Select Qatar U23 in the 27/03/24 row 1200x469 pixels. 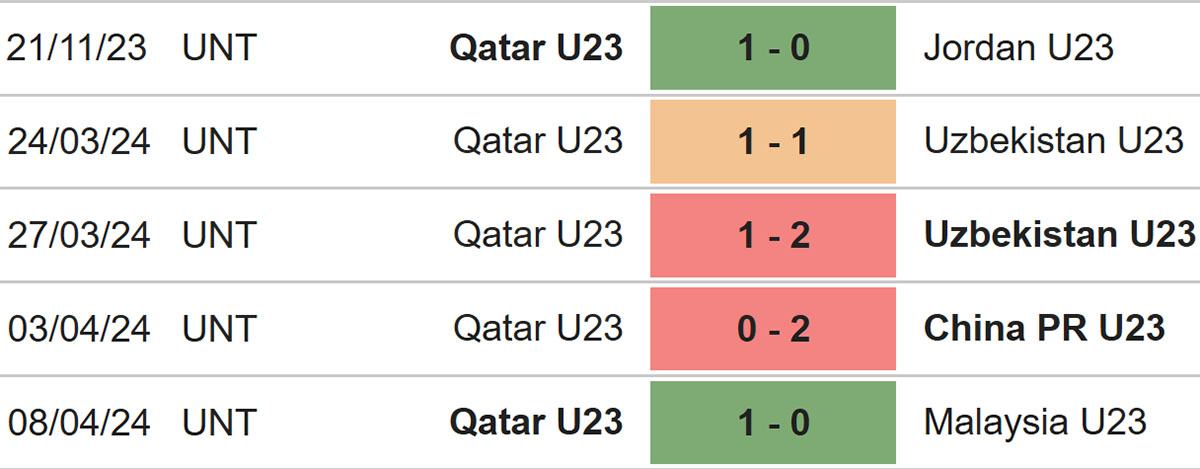click(538, 234)
